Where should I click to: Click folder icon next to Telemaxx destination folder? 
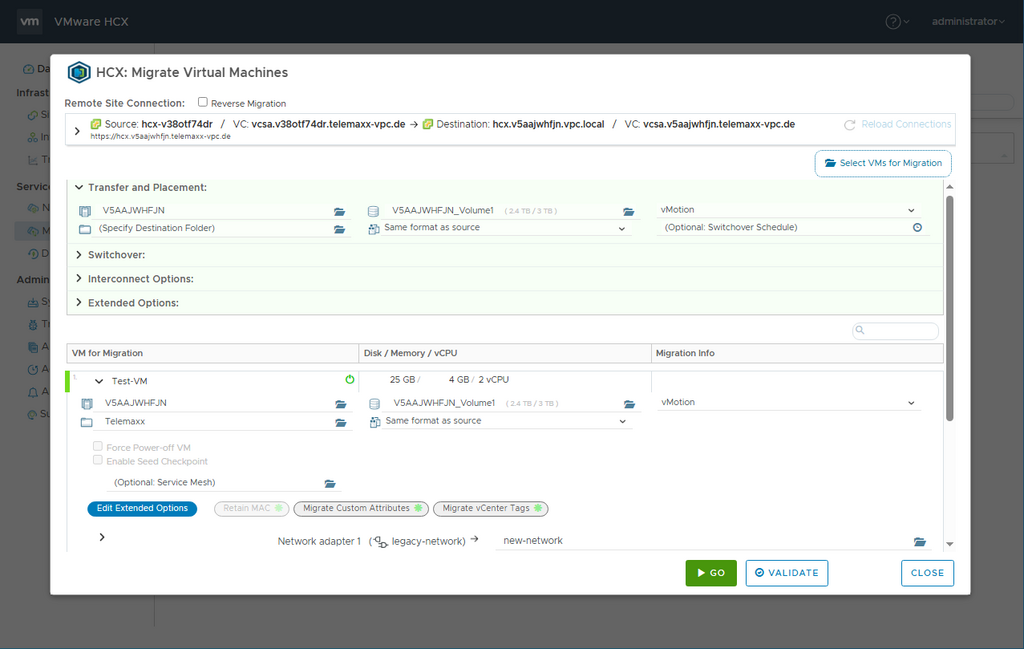click(x=341, y=423)
